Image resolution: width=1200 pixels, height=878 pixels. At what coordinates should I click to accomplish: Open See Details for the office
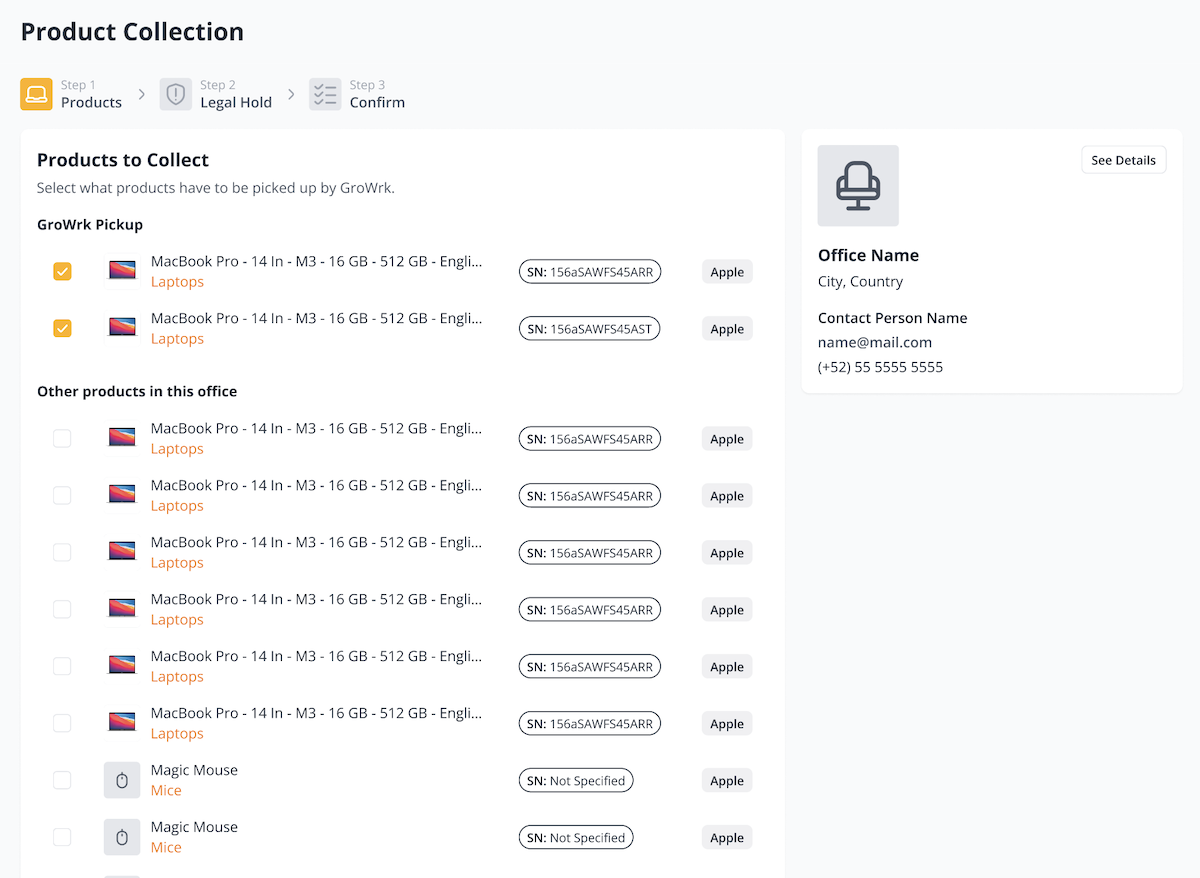(x=1123, y=160)
